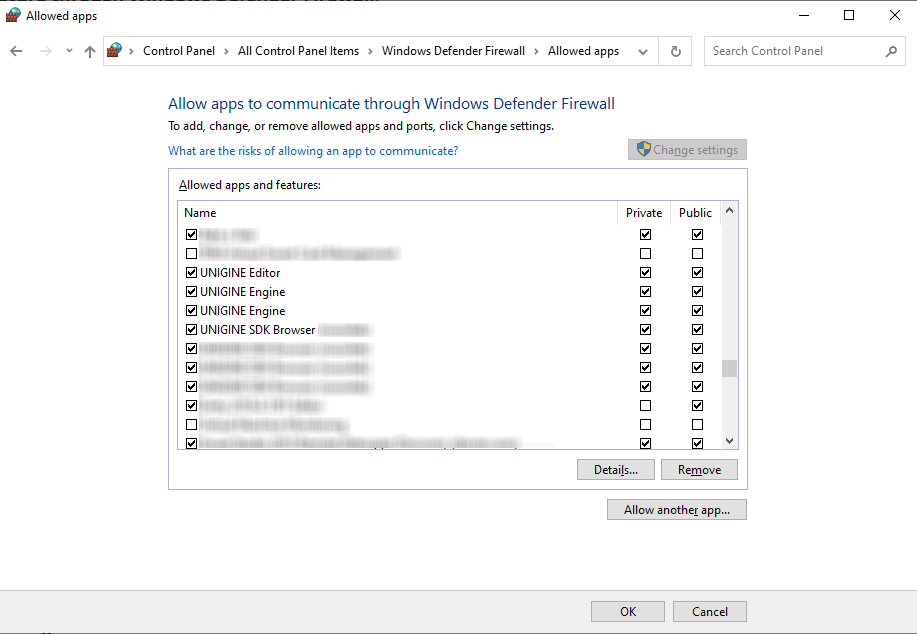Expand chevron after Control Panel breadcrumb

pos(227,51)
